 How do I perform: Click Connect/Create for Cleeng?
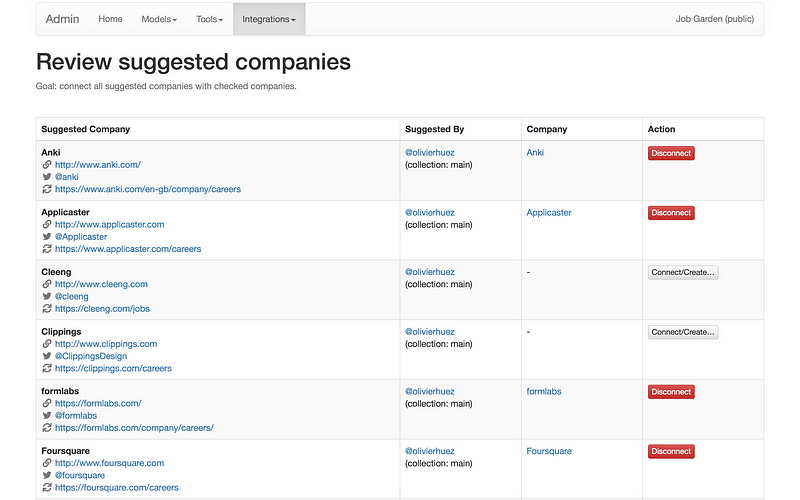pos(683,272)
